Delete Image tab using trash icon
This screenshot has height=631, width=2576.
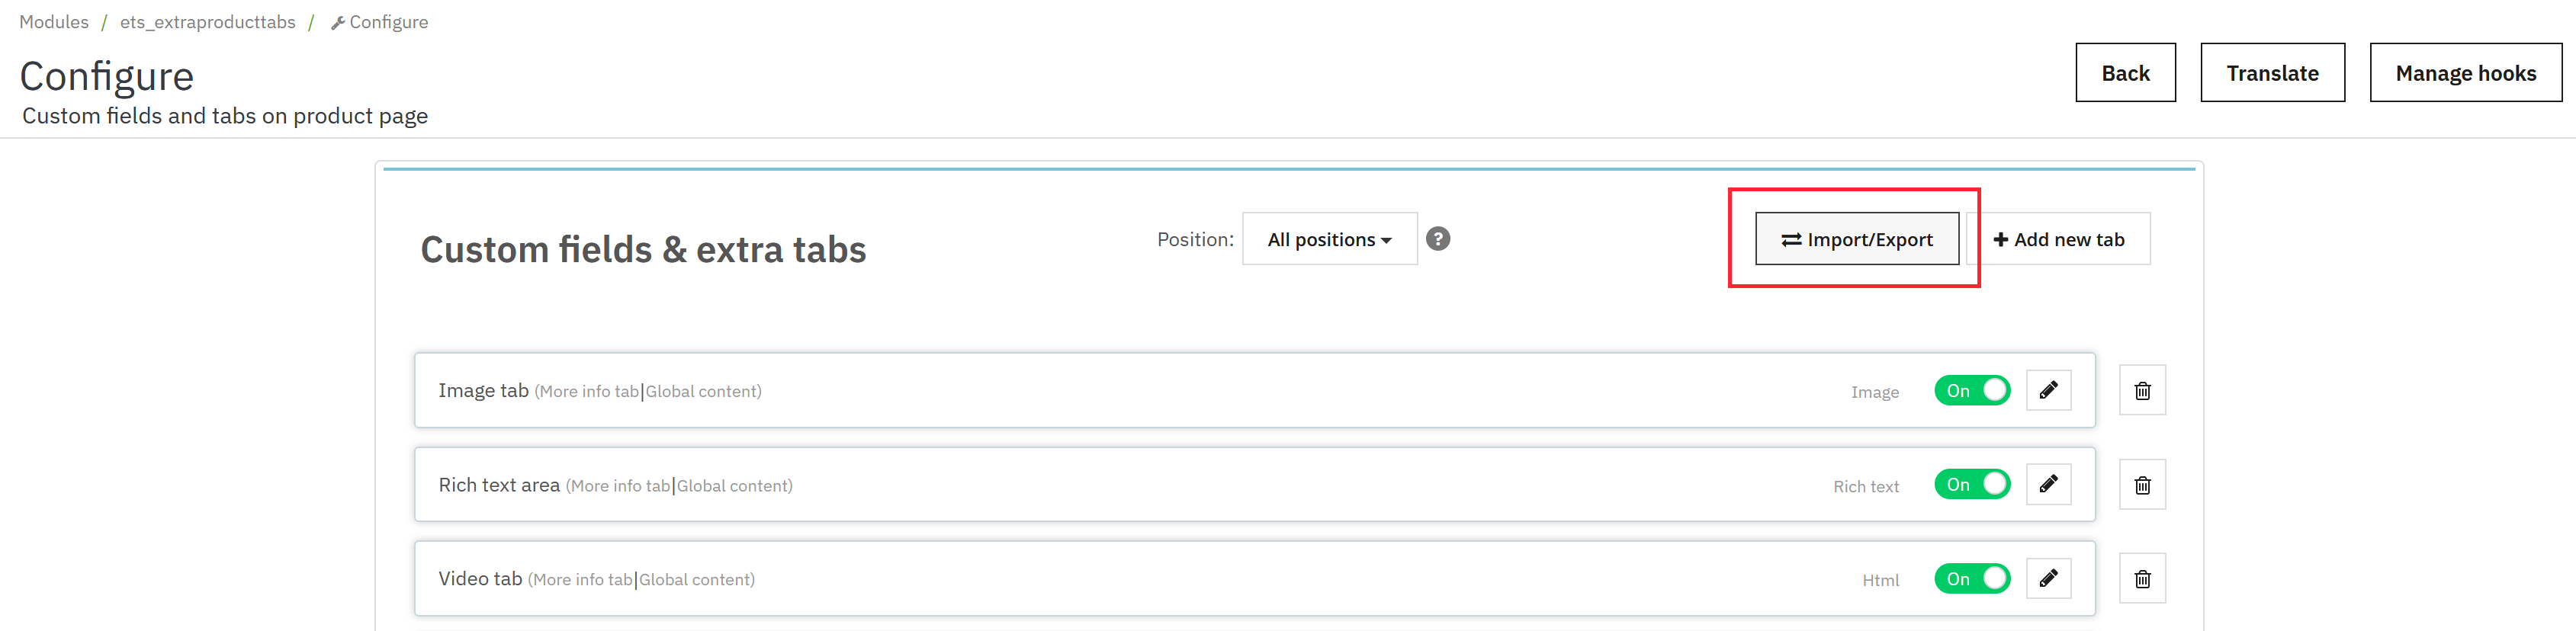(x=2142, y=390)
